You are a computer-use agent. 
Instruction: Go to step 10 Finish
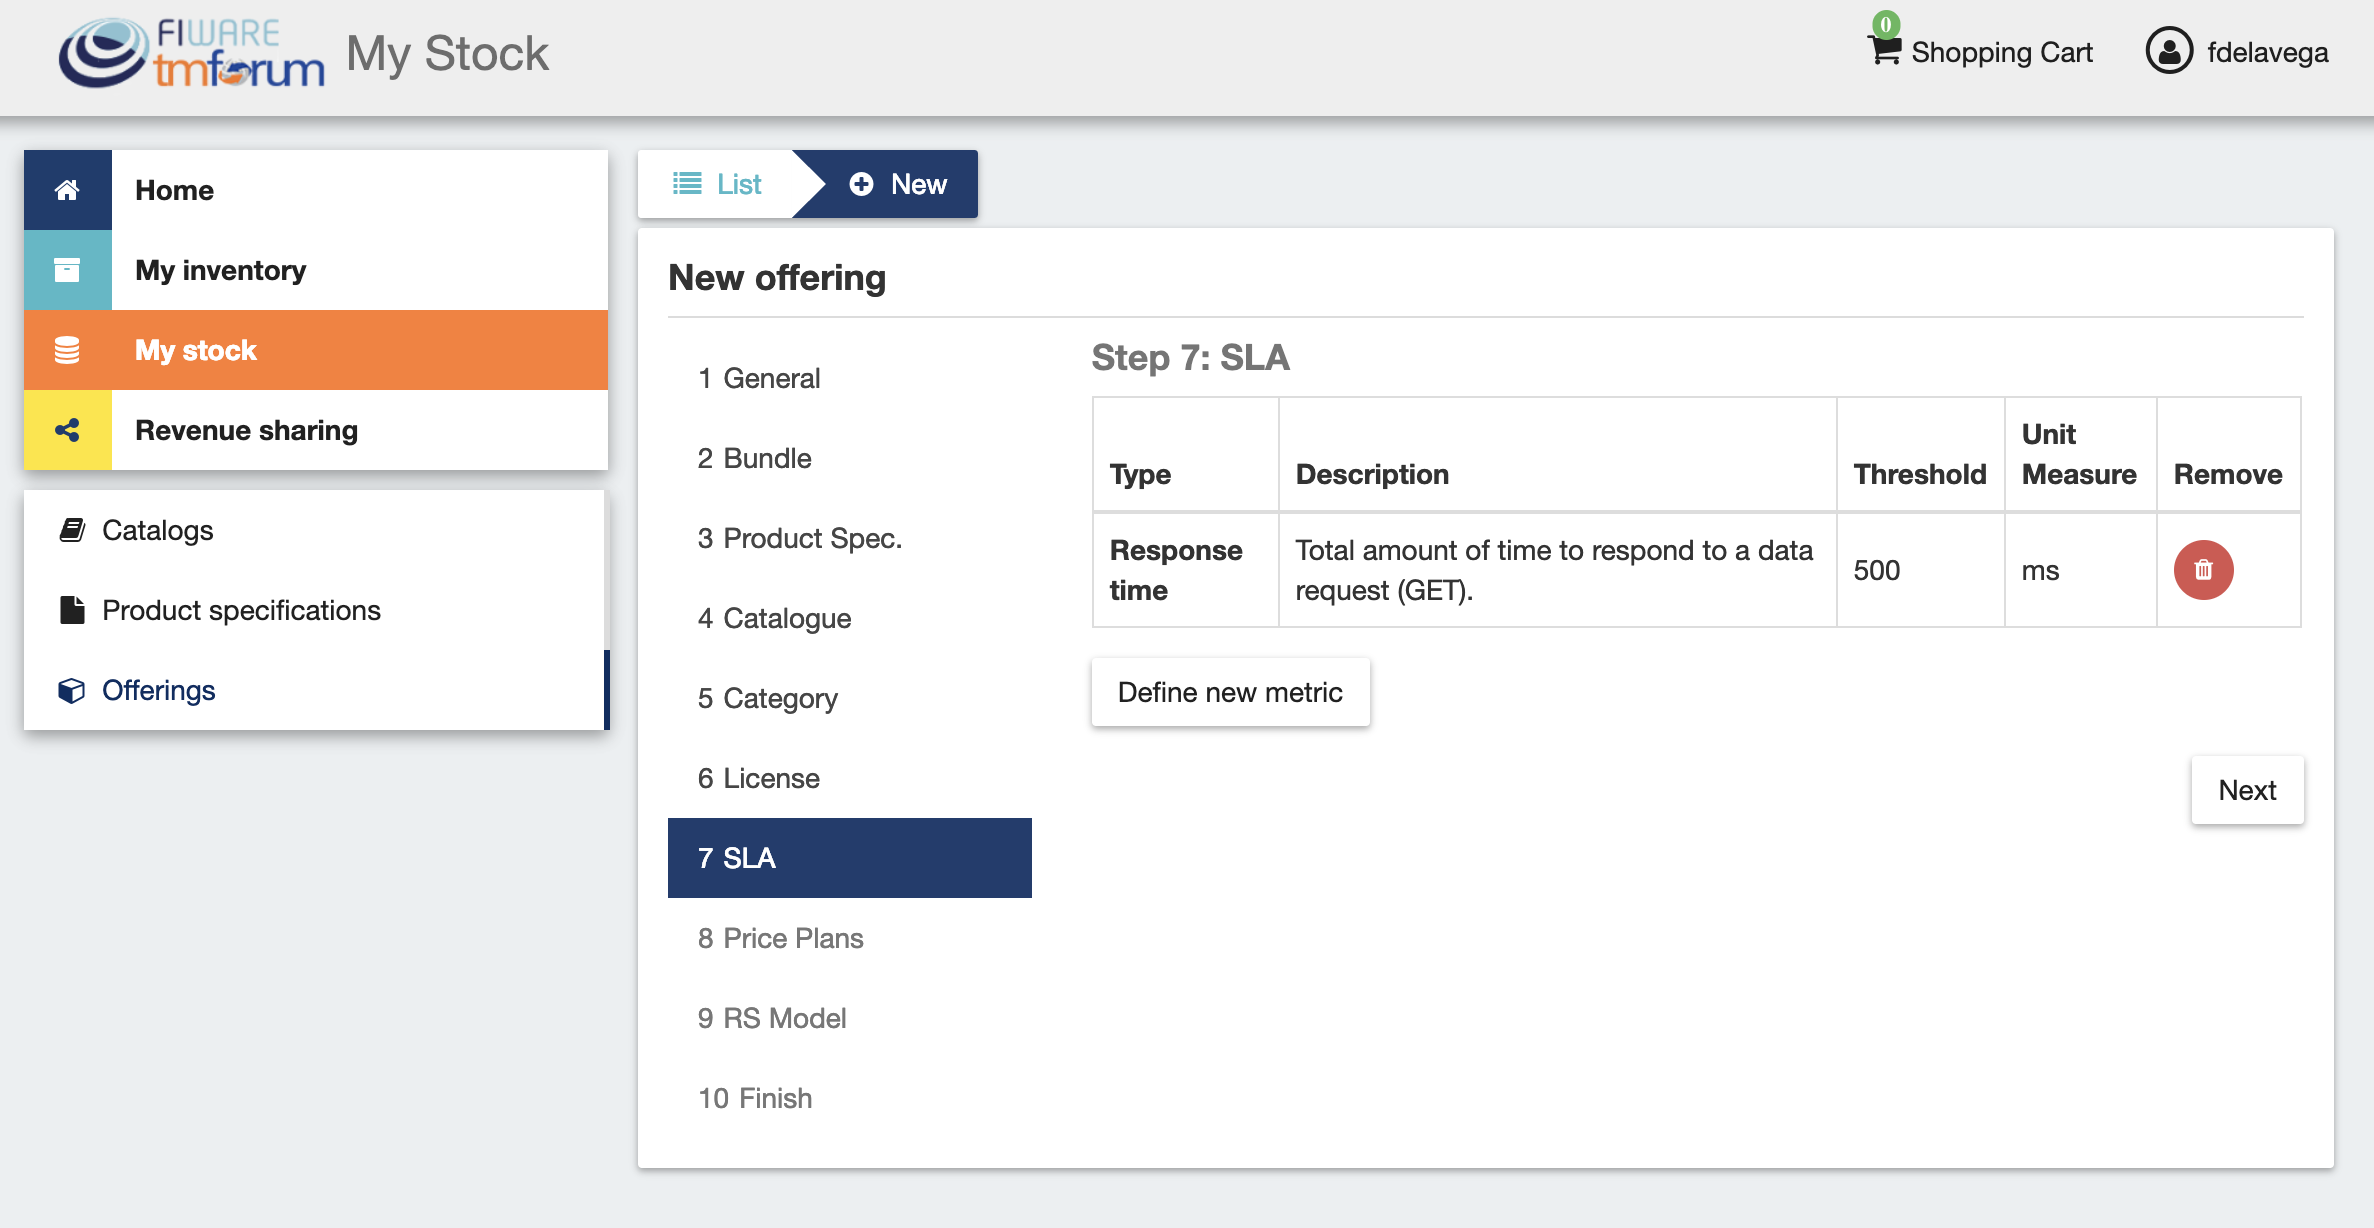(x=850, y=1098)
